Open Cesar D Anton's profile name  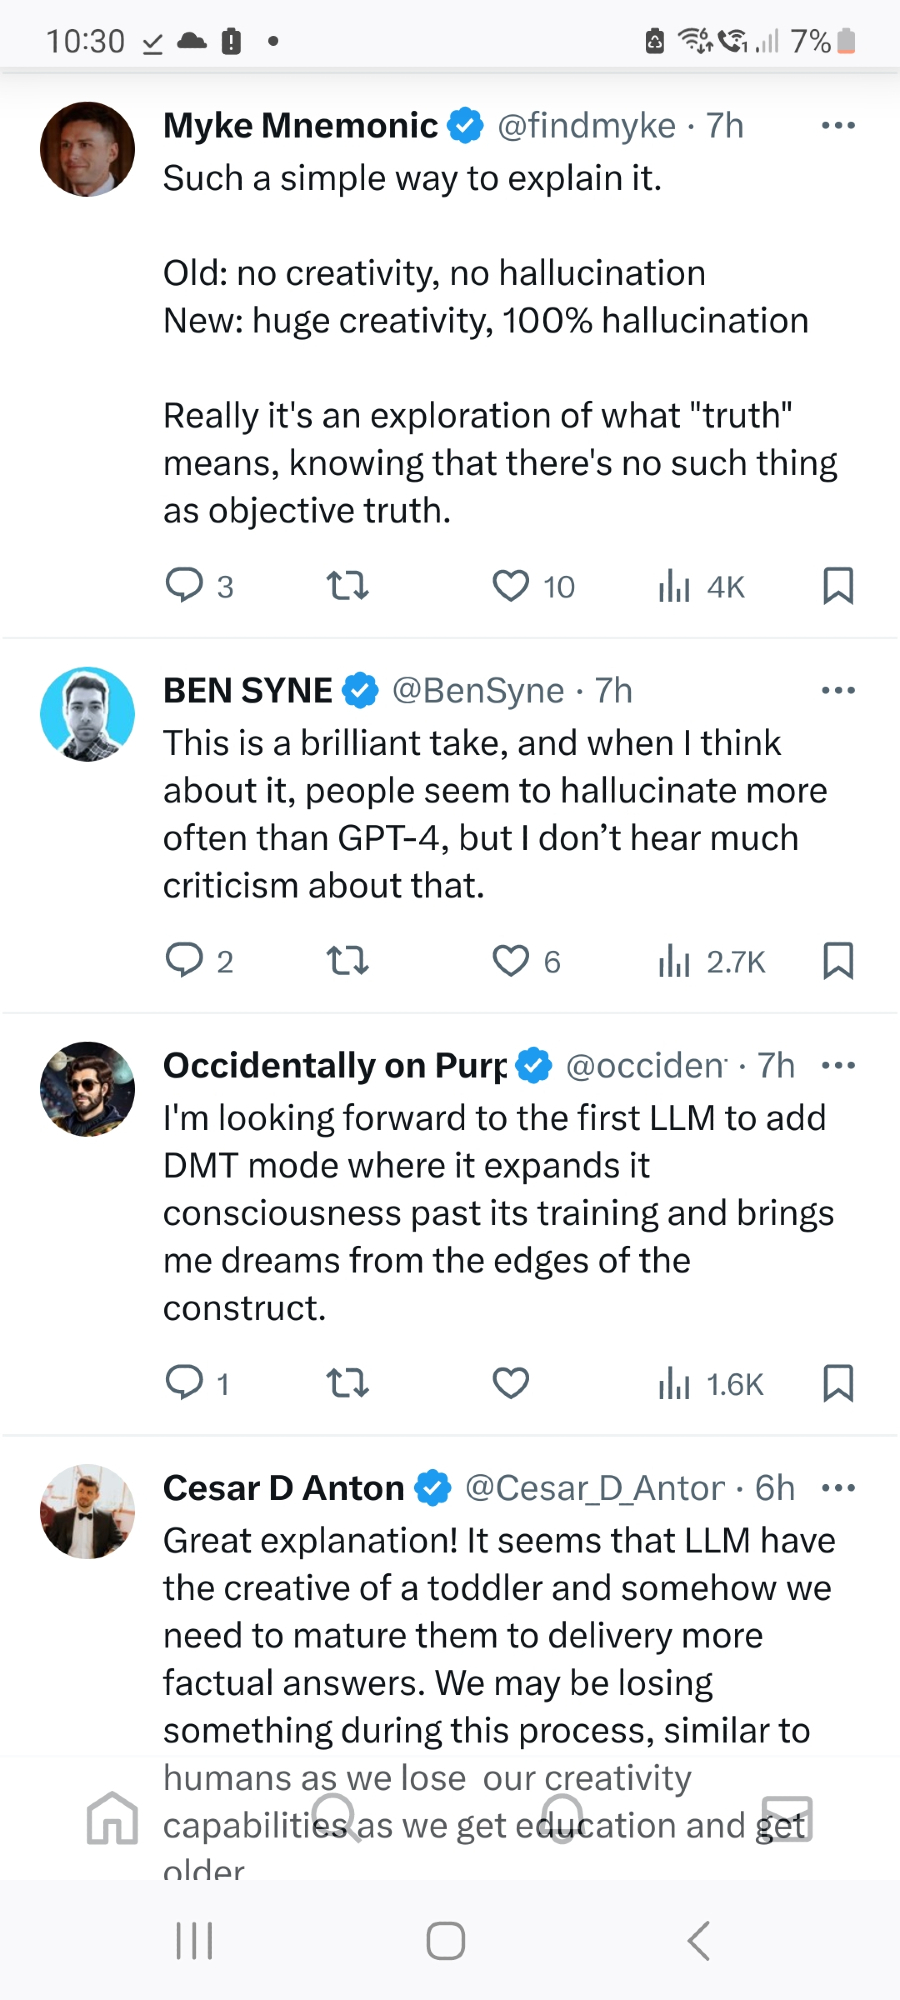(284, 1488)
